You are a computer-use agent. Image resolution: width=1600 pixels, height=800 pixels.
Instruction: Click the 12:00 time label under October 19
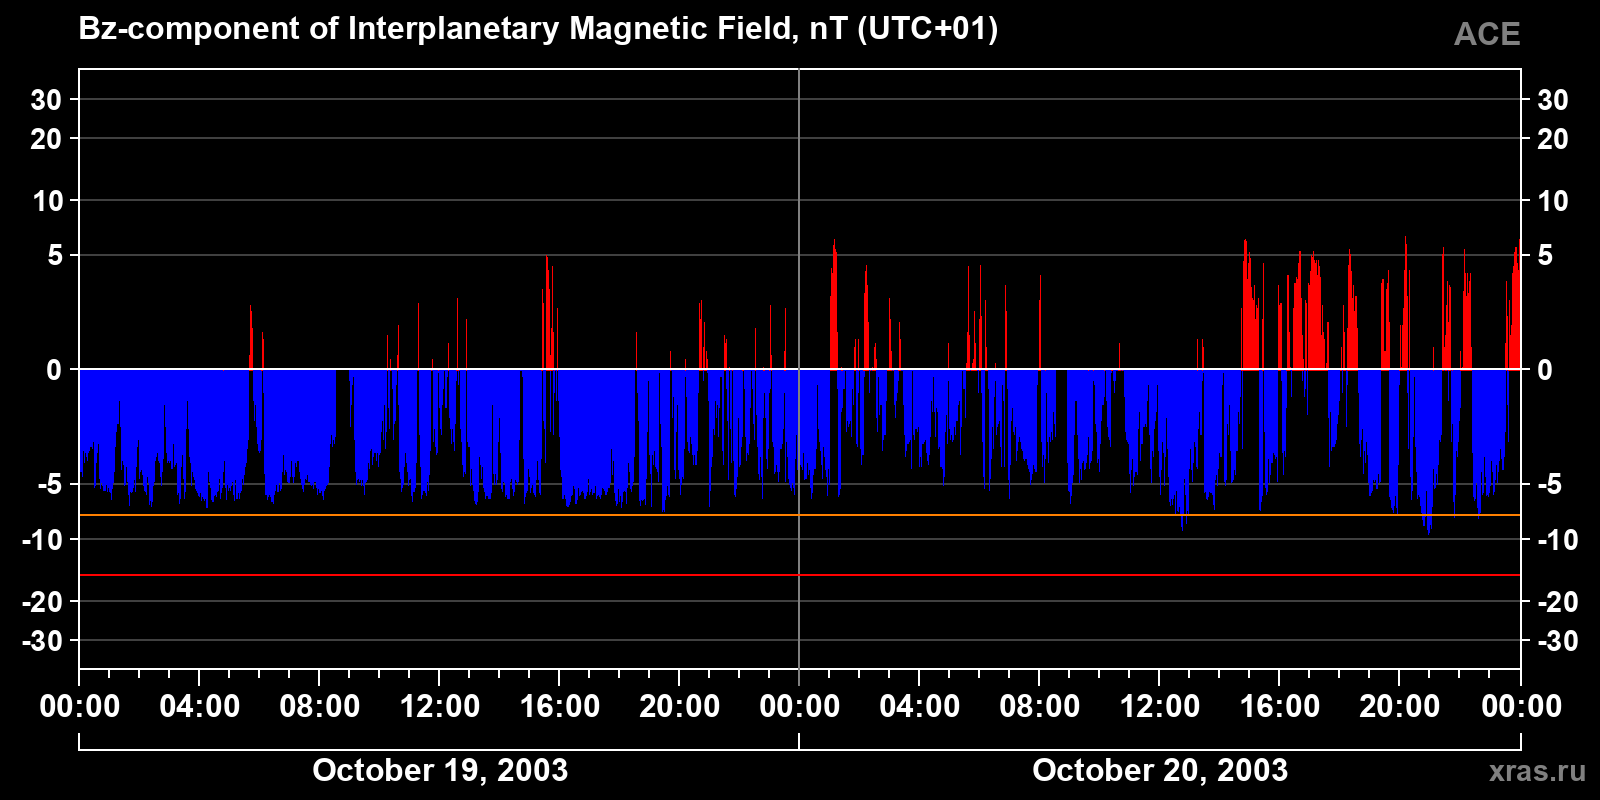coord(440,706)
